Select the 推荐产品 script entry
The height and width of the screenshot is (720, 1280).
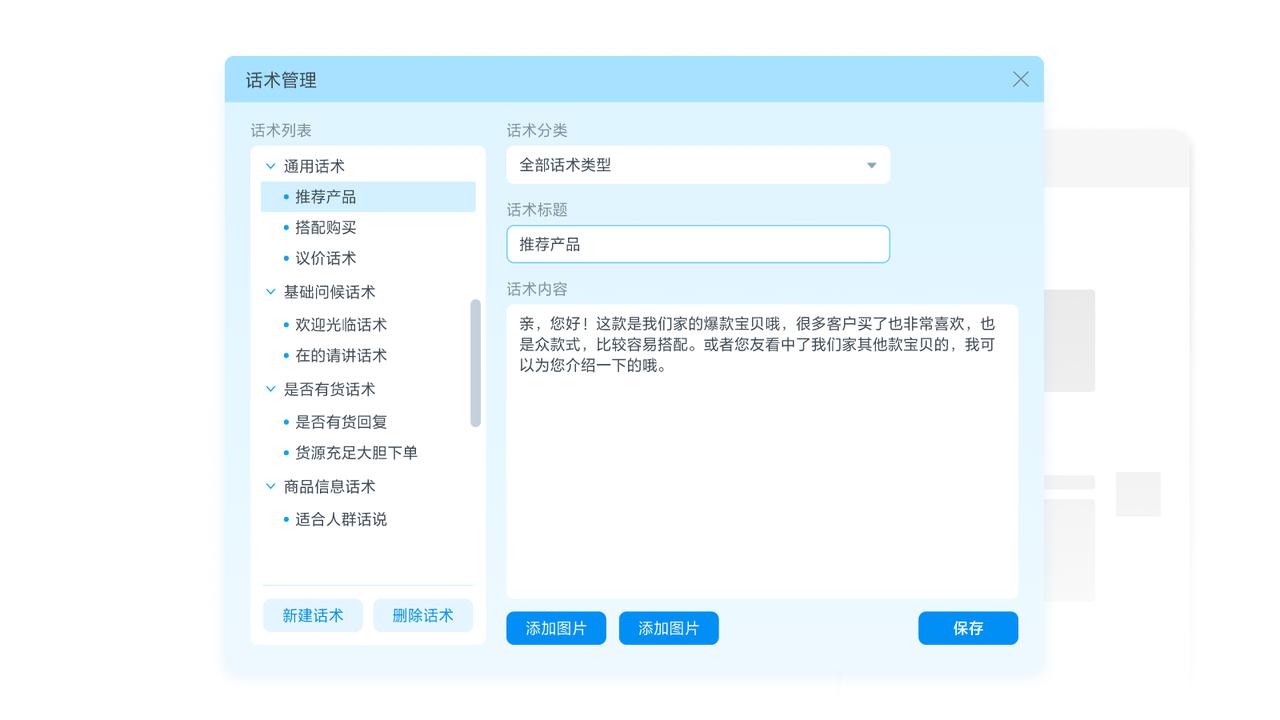[325, 196]
